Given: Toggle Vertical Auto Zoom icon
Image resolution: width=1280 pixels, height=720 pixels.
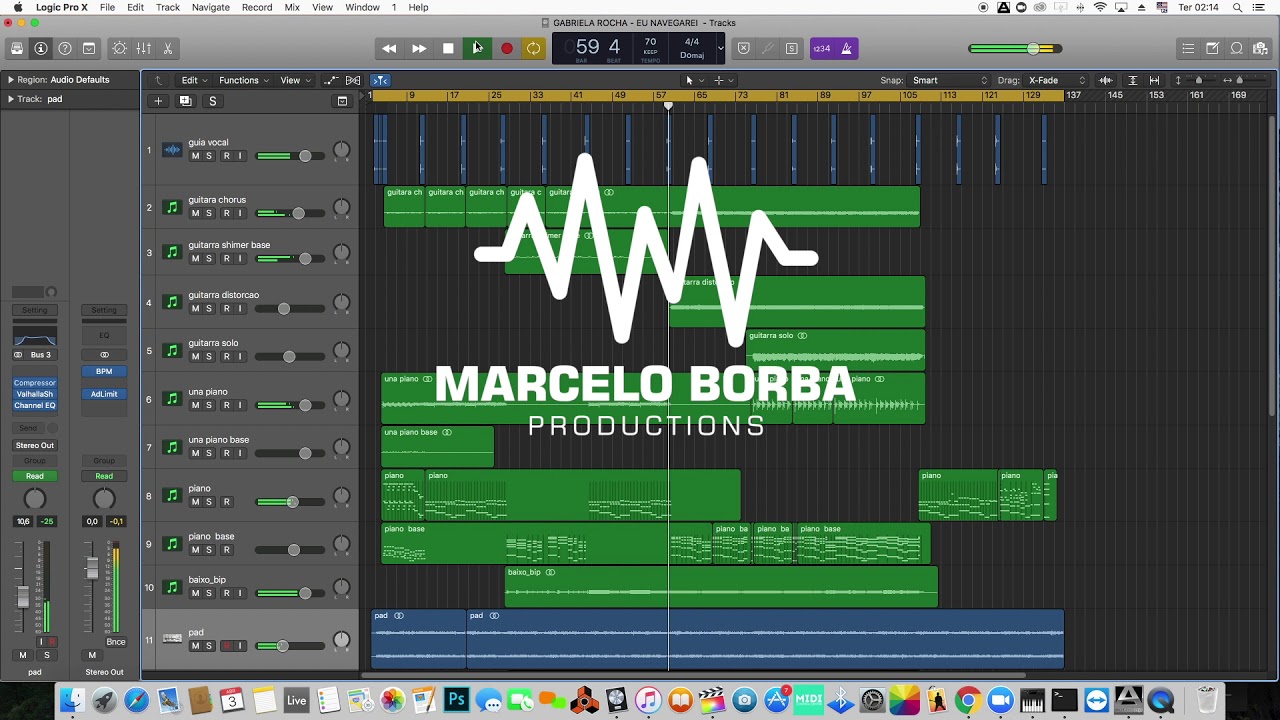Looking at the screenshot, I should coord(1133,80).
